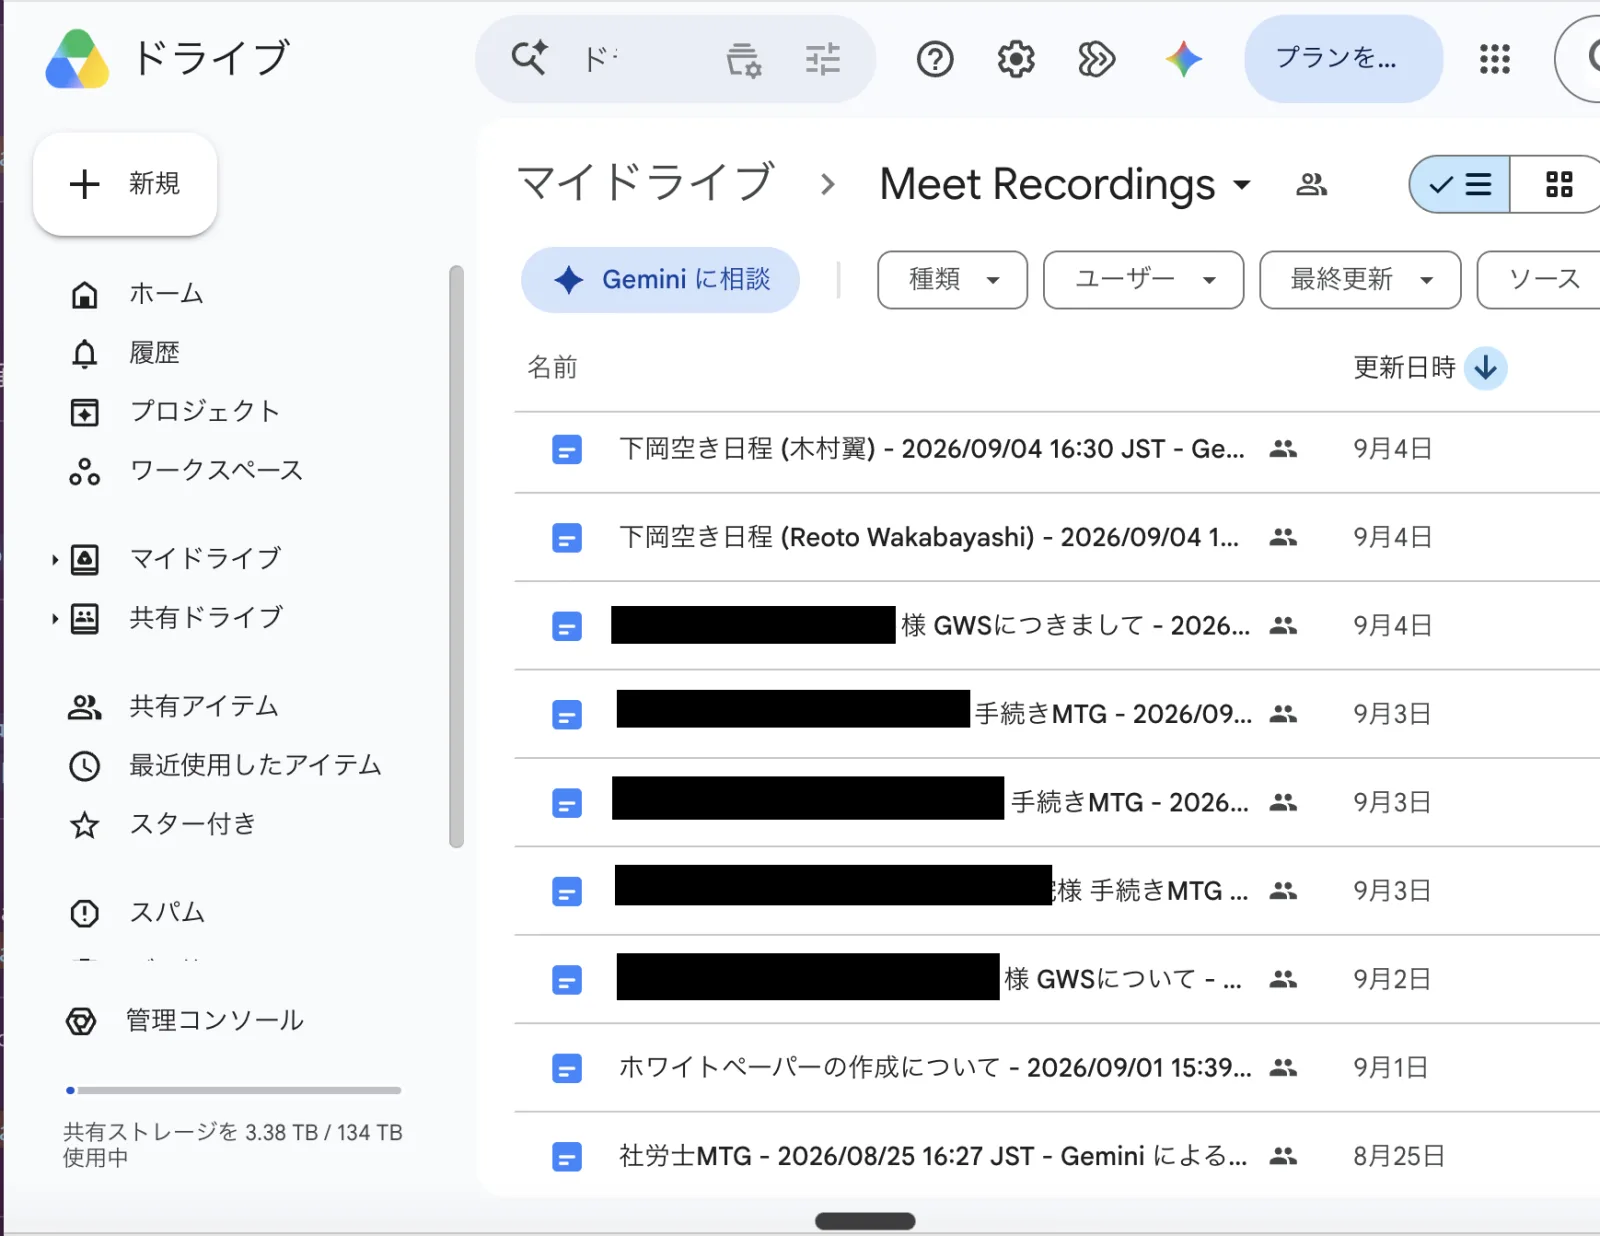
Task: Click the icon right of the settings gear
Action: 1096,60
